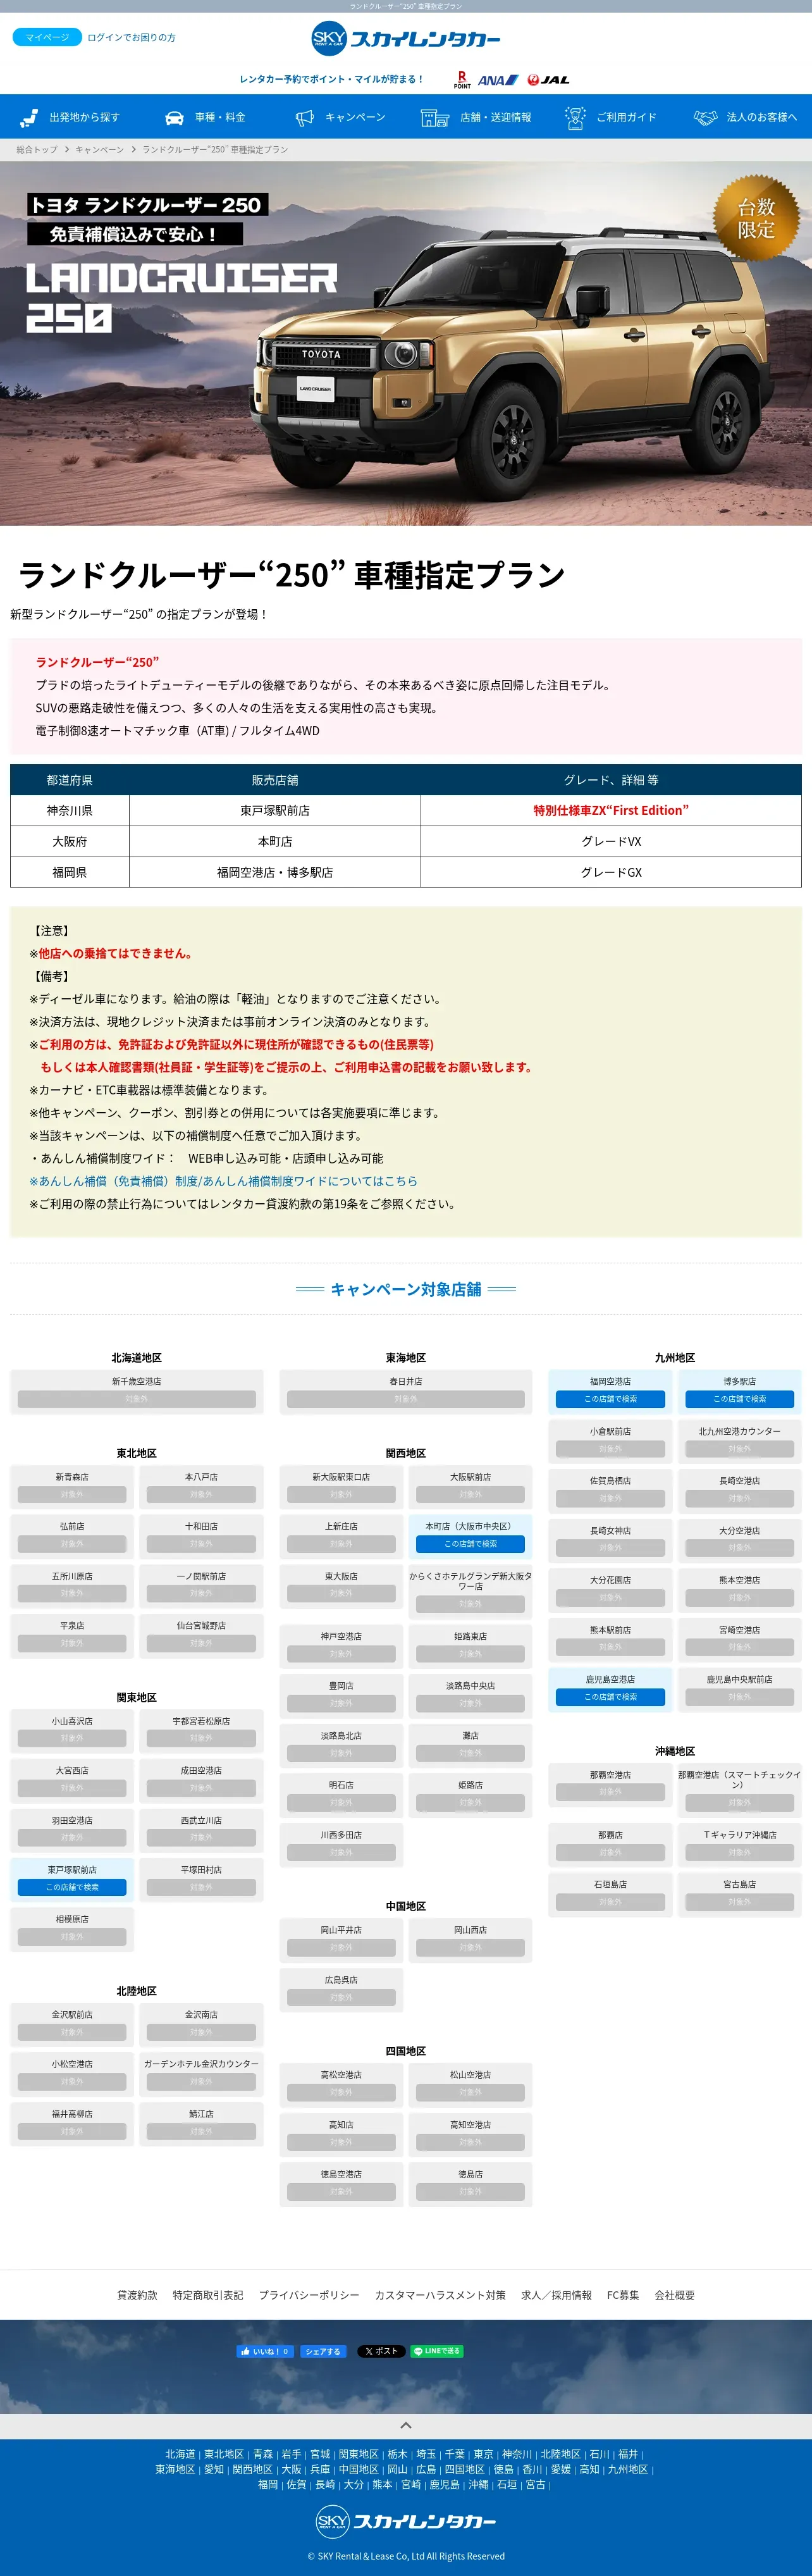Screen dimensions: 812x2576
Task: Click the 羽田空港店 store card
Action: (x=72, y=1830)
